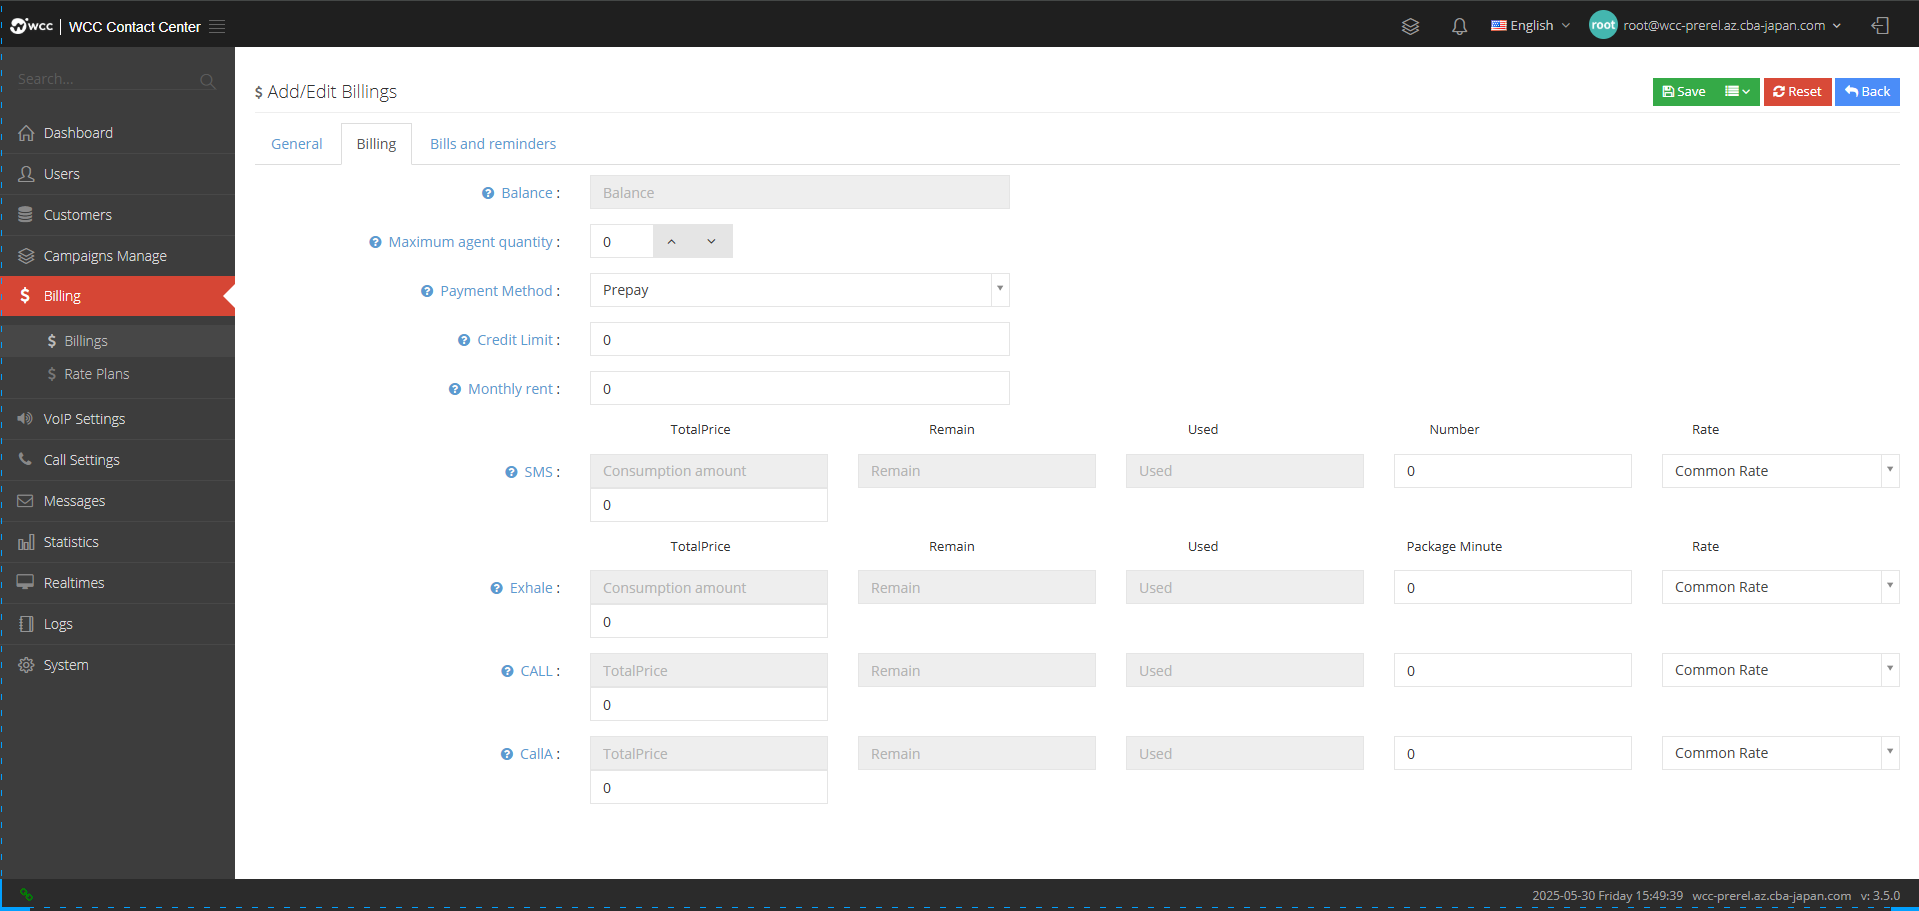Open the notifications bell
1919x911 pixels.
[1459, 27]
